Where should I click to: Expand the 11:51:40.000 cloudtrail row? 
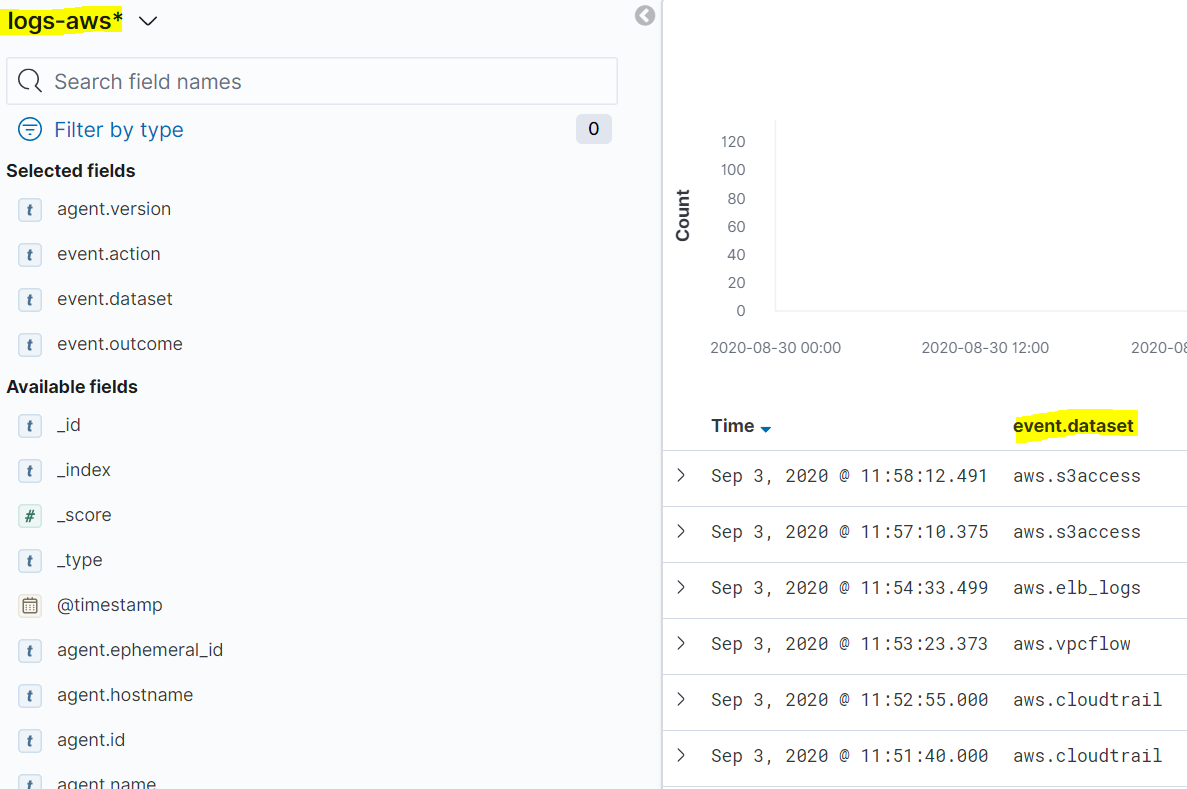coord(681,755)
